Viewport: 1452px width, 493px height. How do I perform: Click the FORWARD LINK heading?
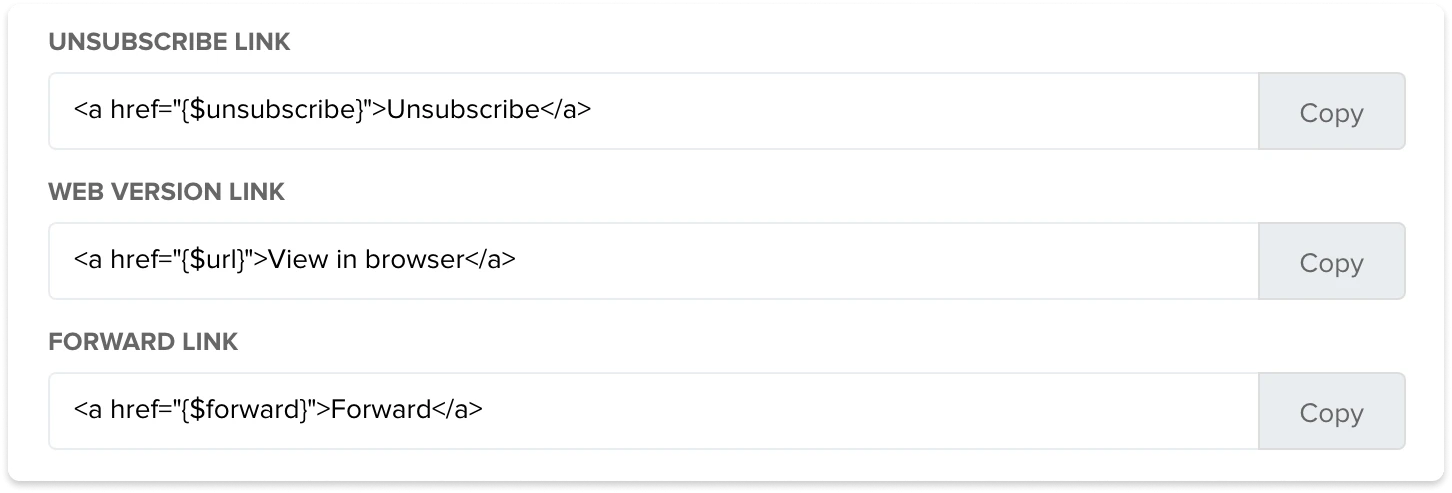click(x=143, y=342)
